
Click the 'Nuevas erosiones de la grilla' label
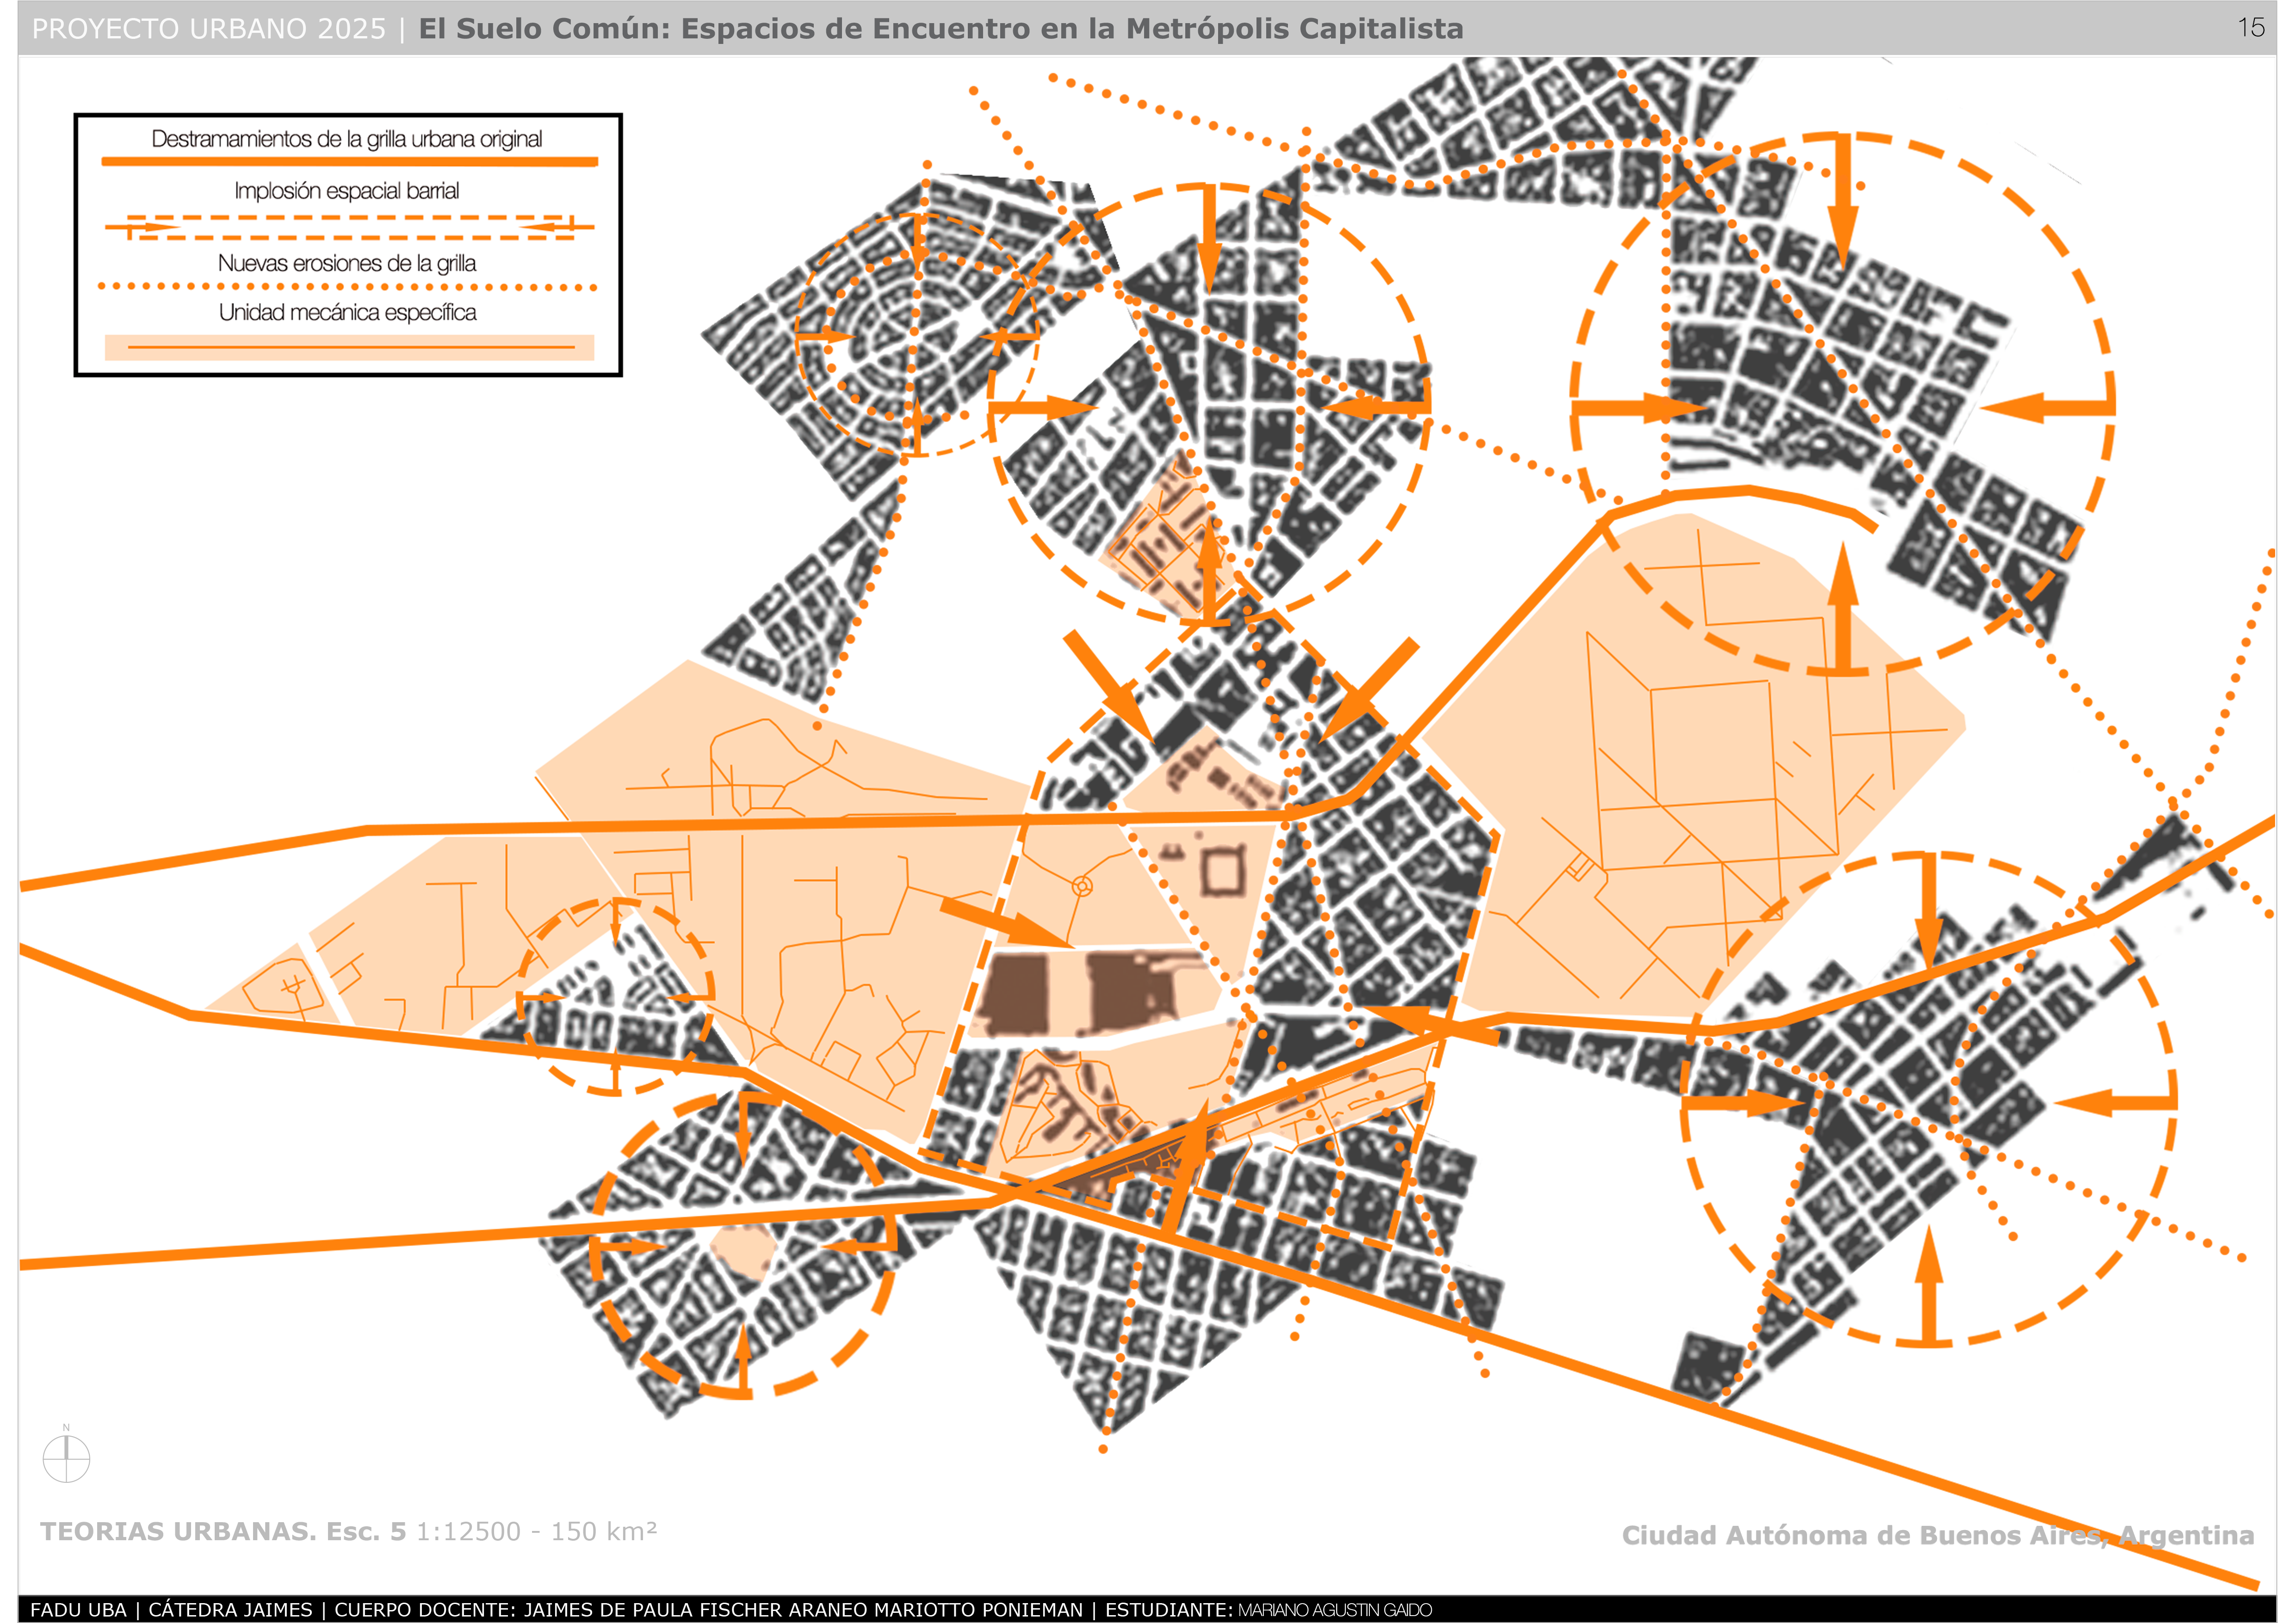click(x=347, y=263)
